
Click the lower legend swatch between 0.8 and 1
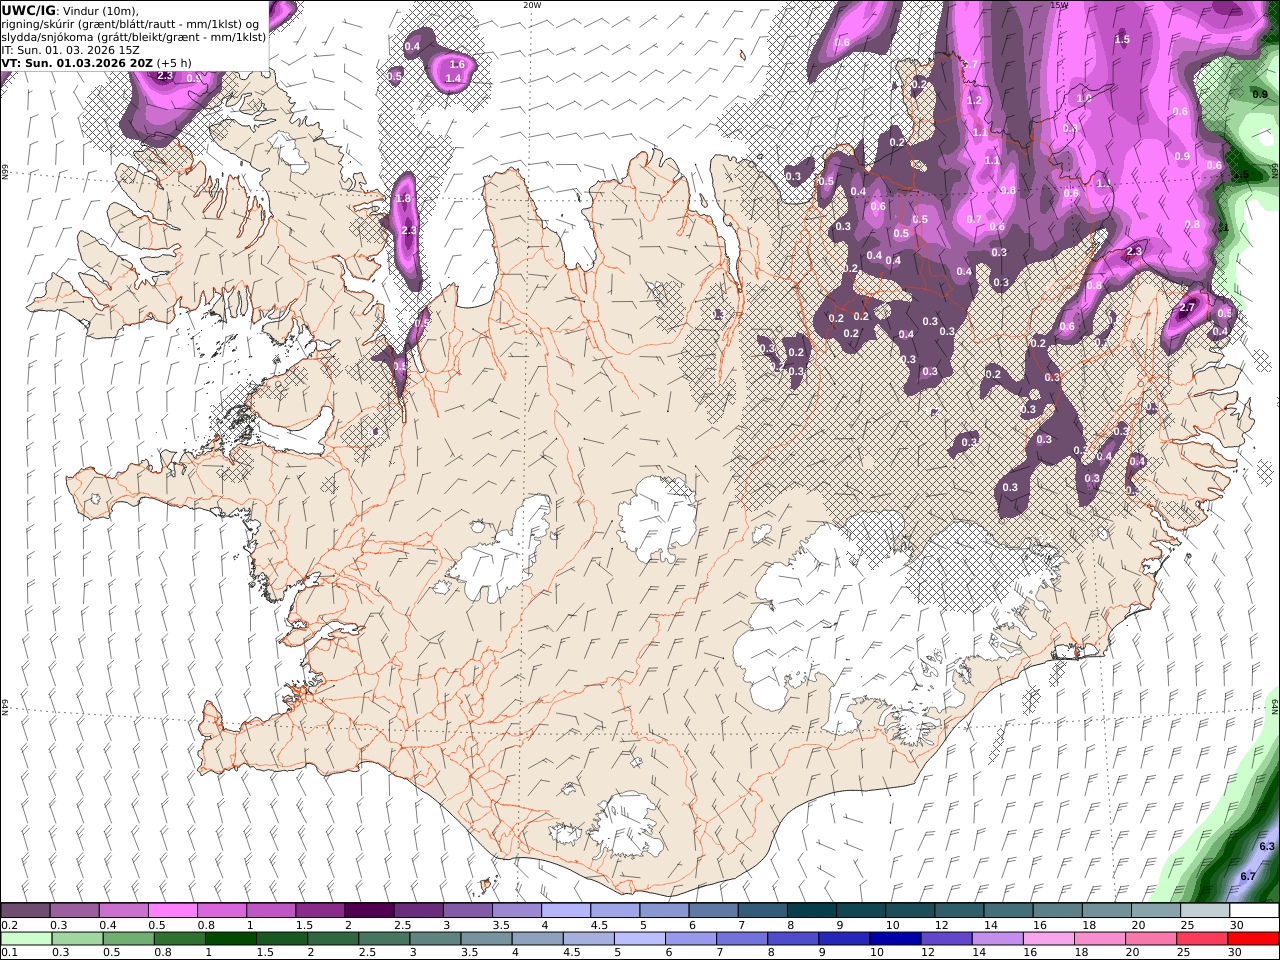tap(180, 938)
